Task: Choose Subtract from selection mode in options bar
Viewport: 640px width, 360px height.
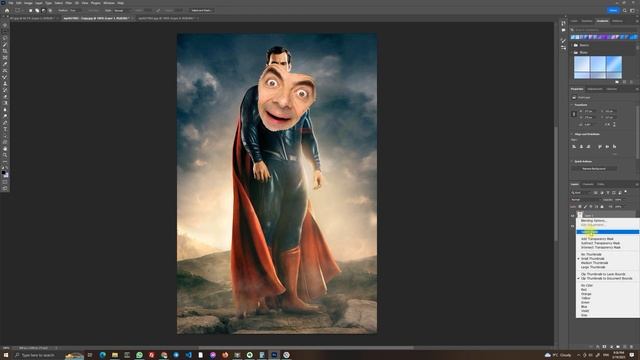Action: 43,10
